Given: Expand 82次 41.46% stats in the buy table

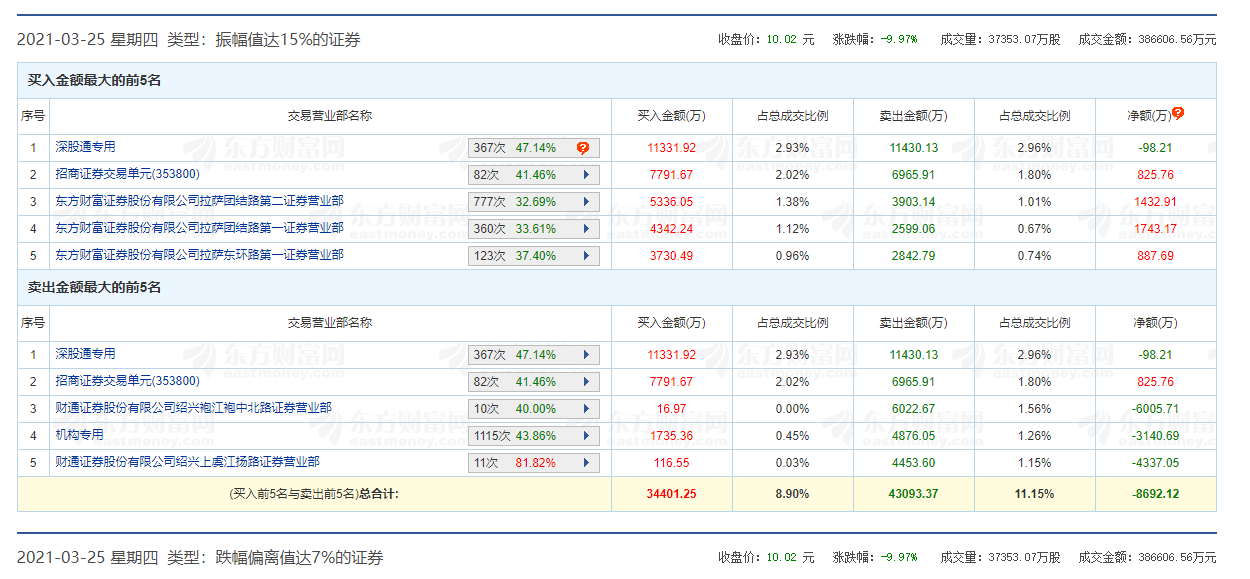Looking at the screenshot, I should point(586,175).
